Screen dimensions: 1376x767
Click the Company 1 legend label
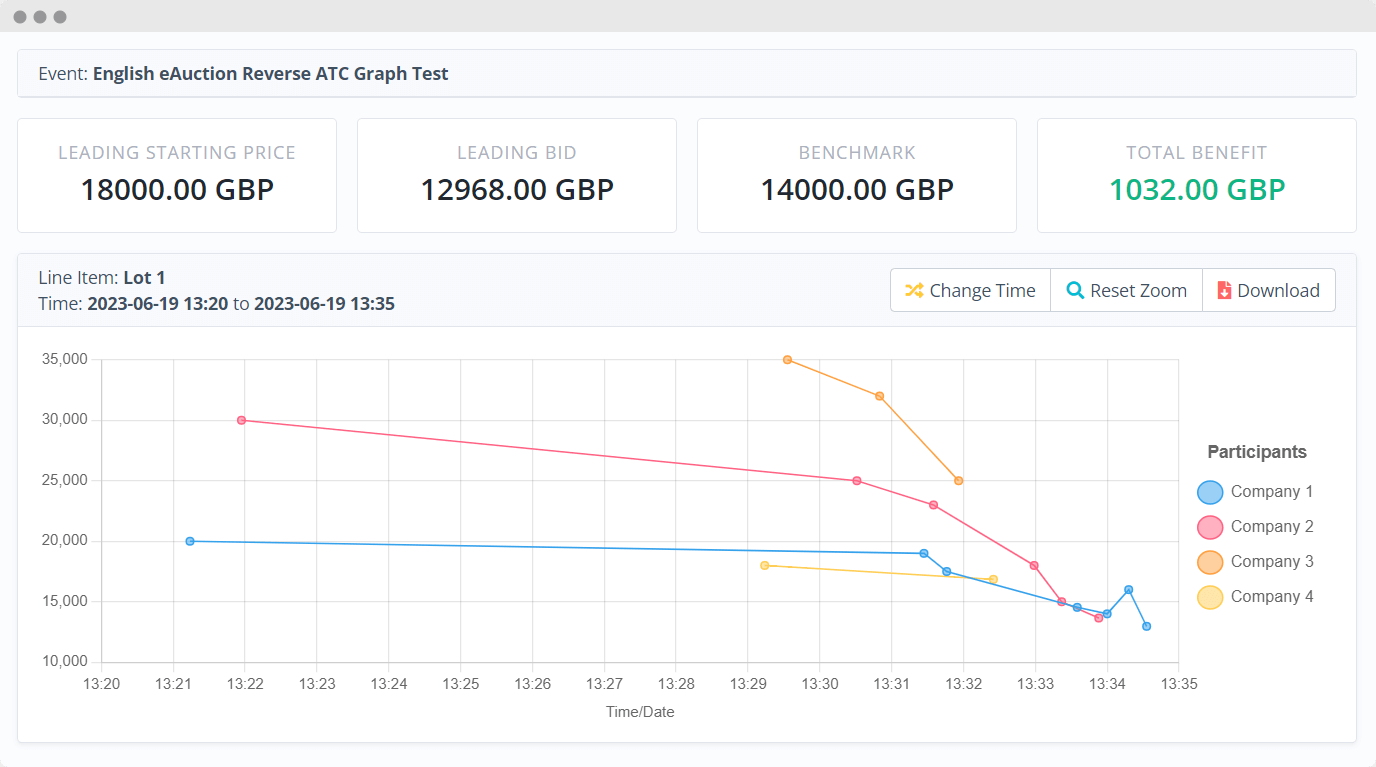tap(1272, 492)
